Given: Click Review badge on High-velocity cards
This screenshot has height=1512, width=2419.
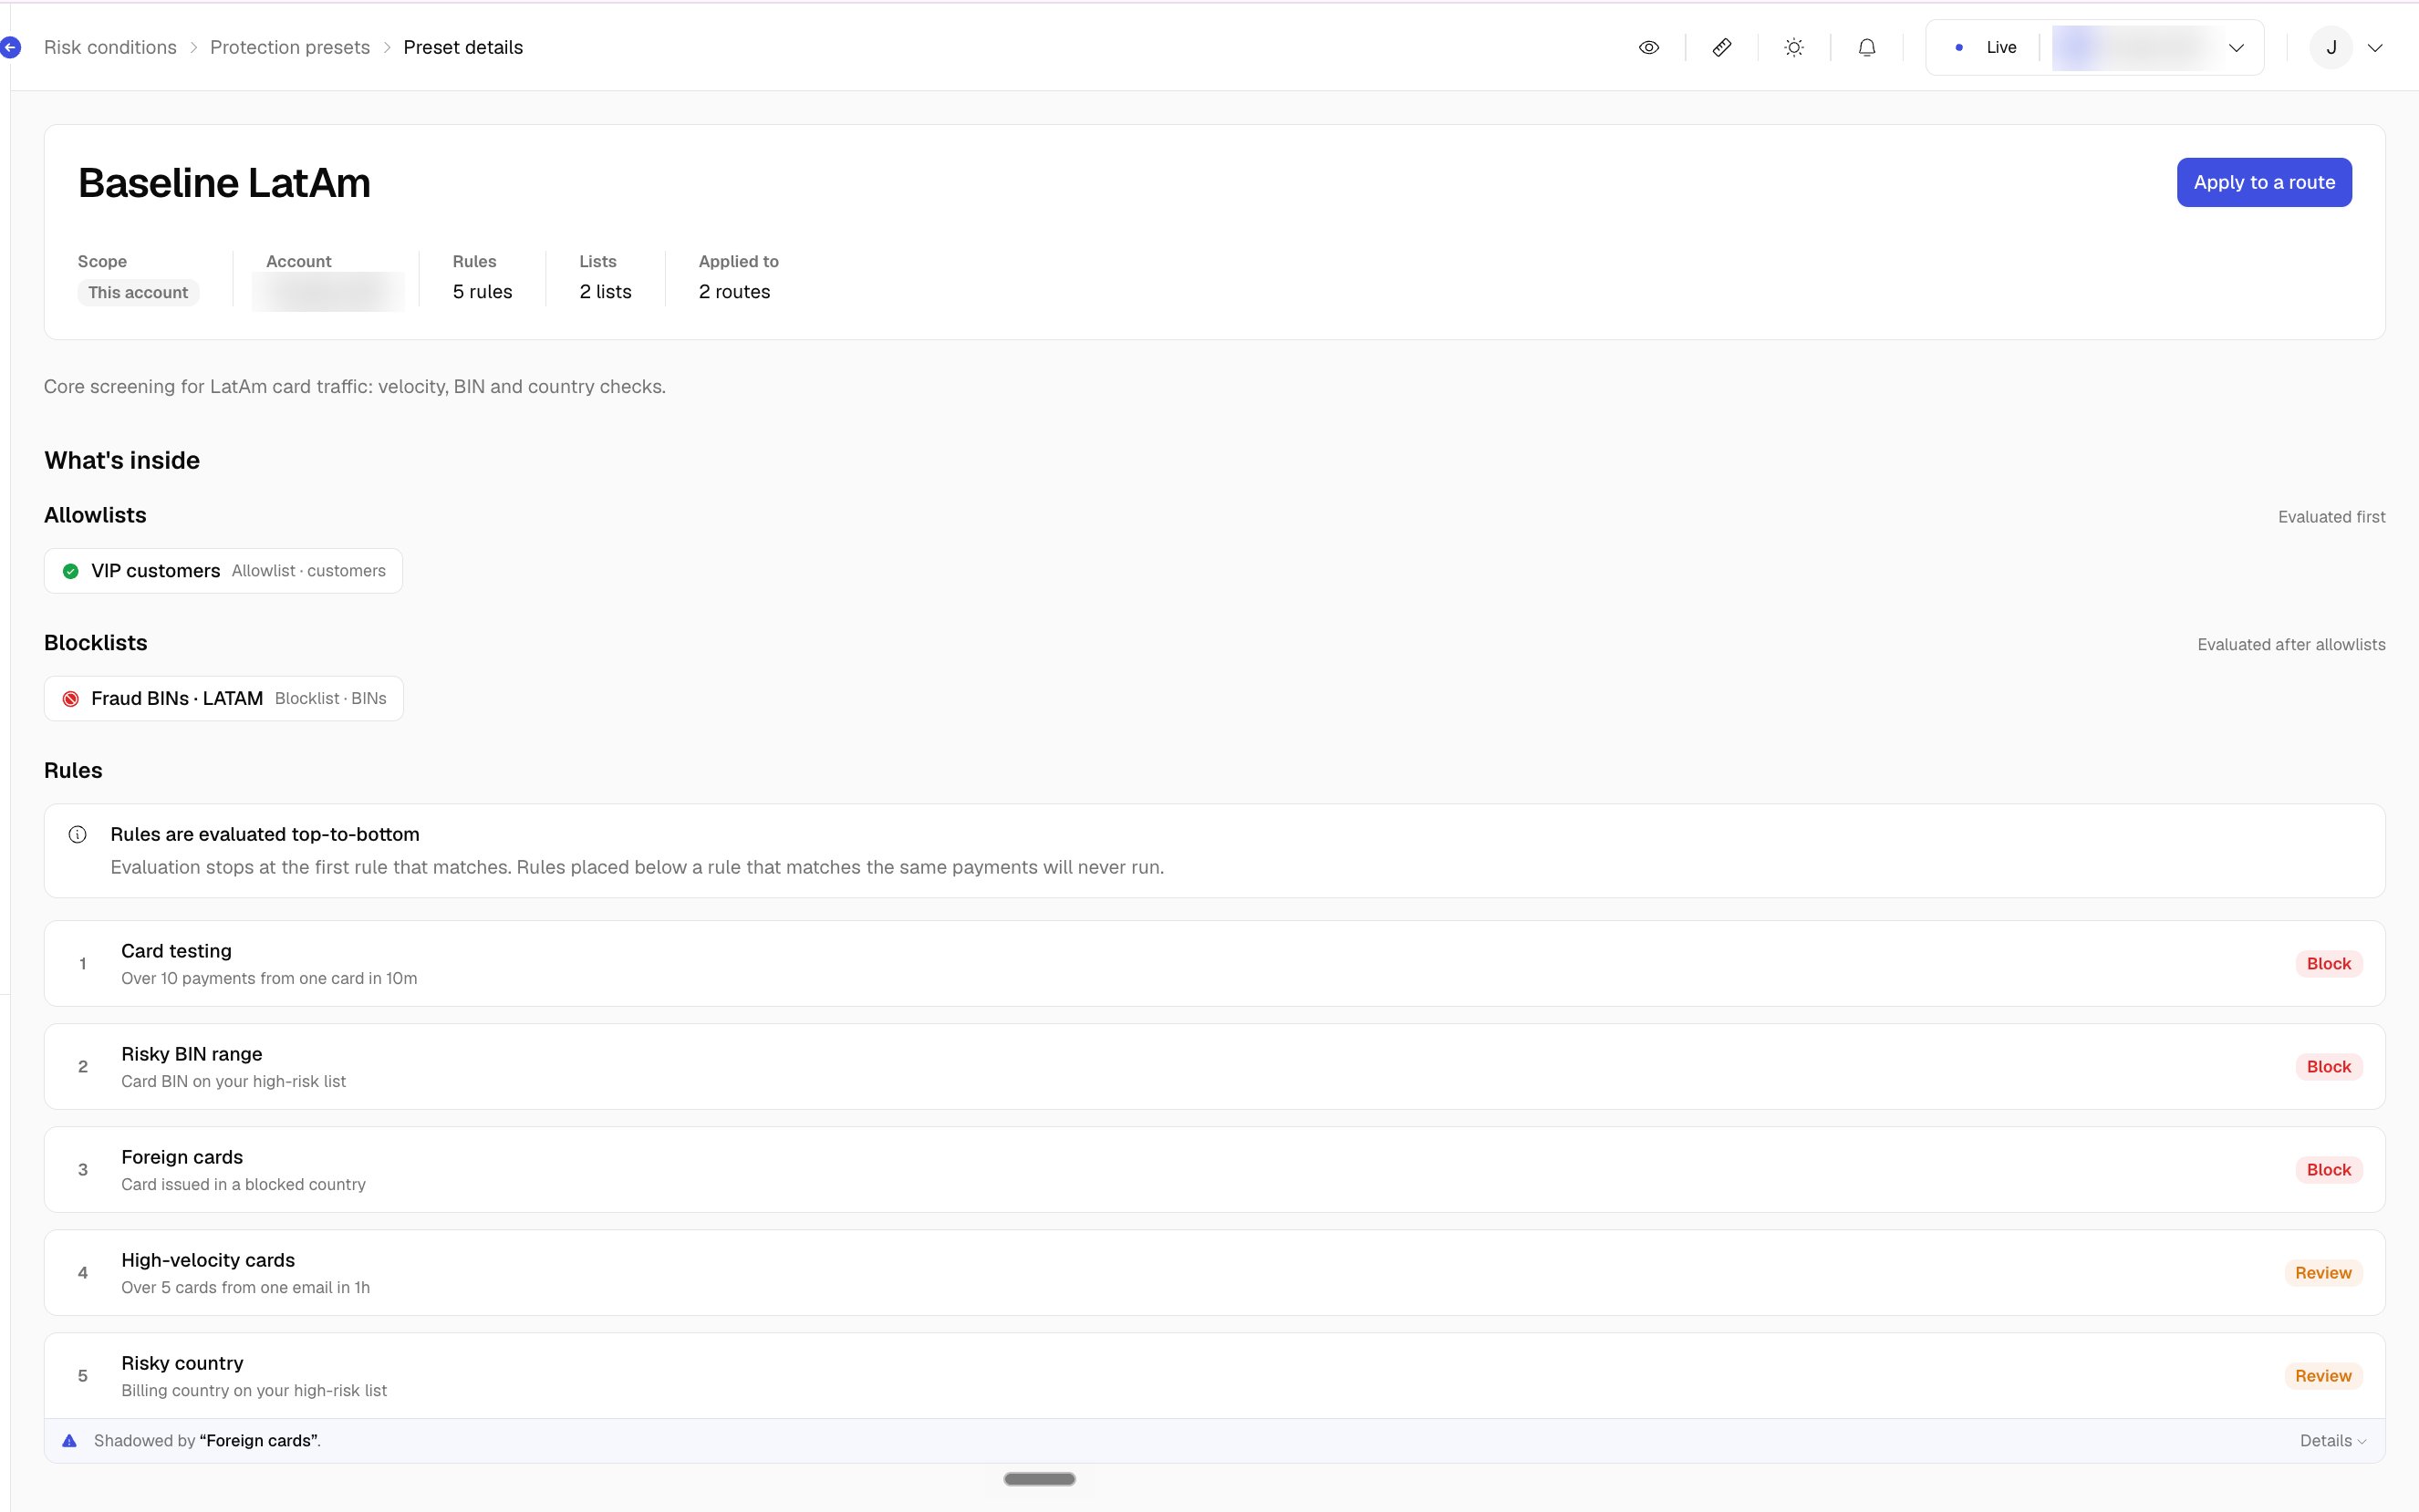Looking at the screenshot, I should click(x=2323, y=1272).
